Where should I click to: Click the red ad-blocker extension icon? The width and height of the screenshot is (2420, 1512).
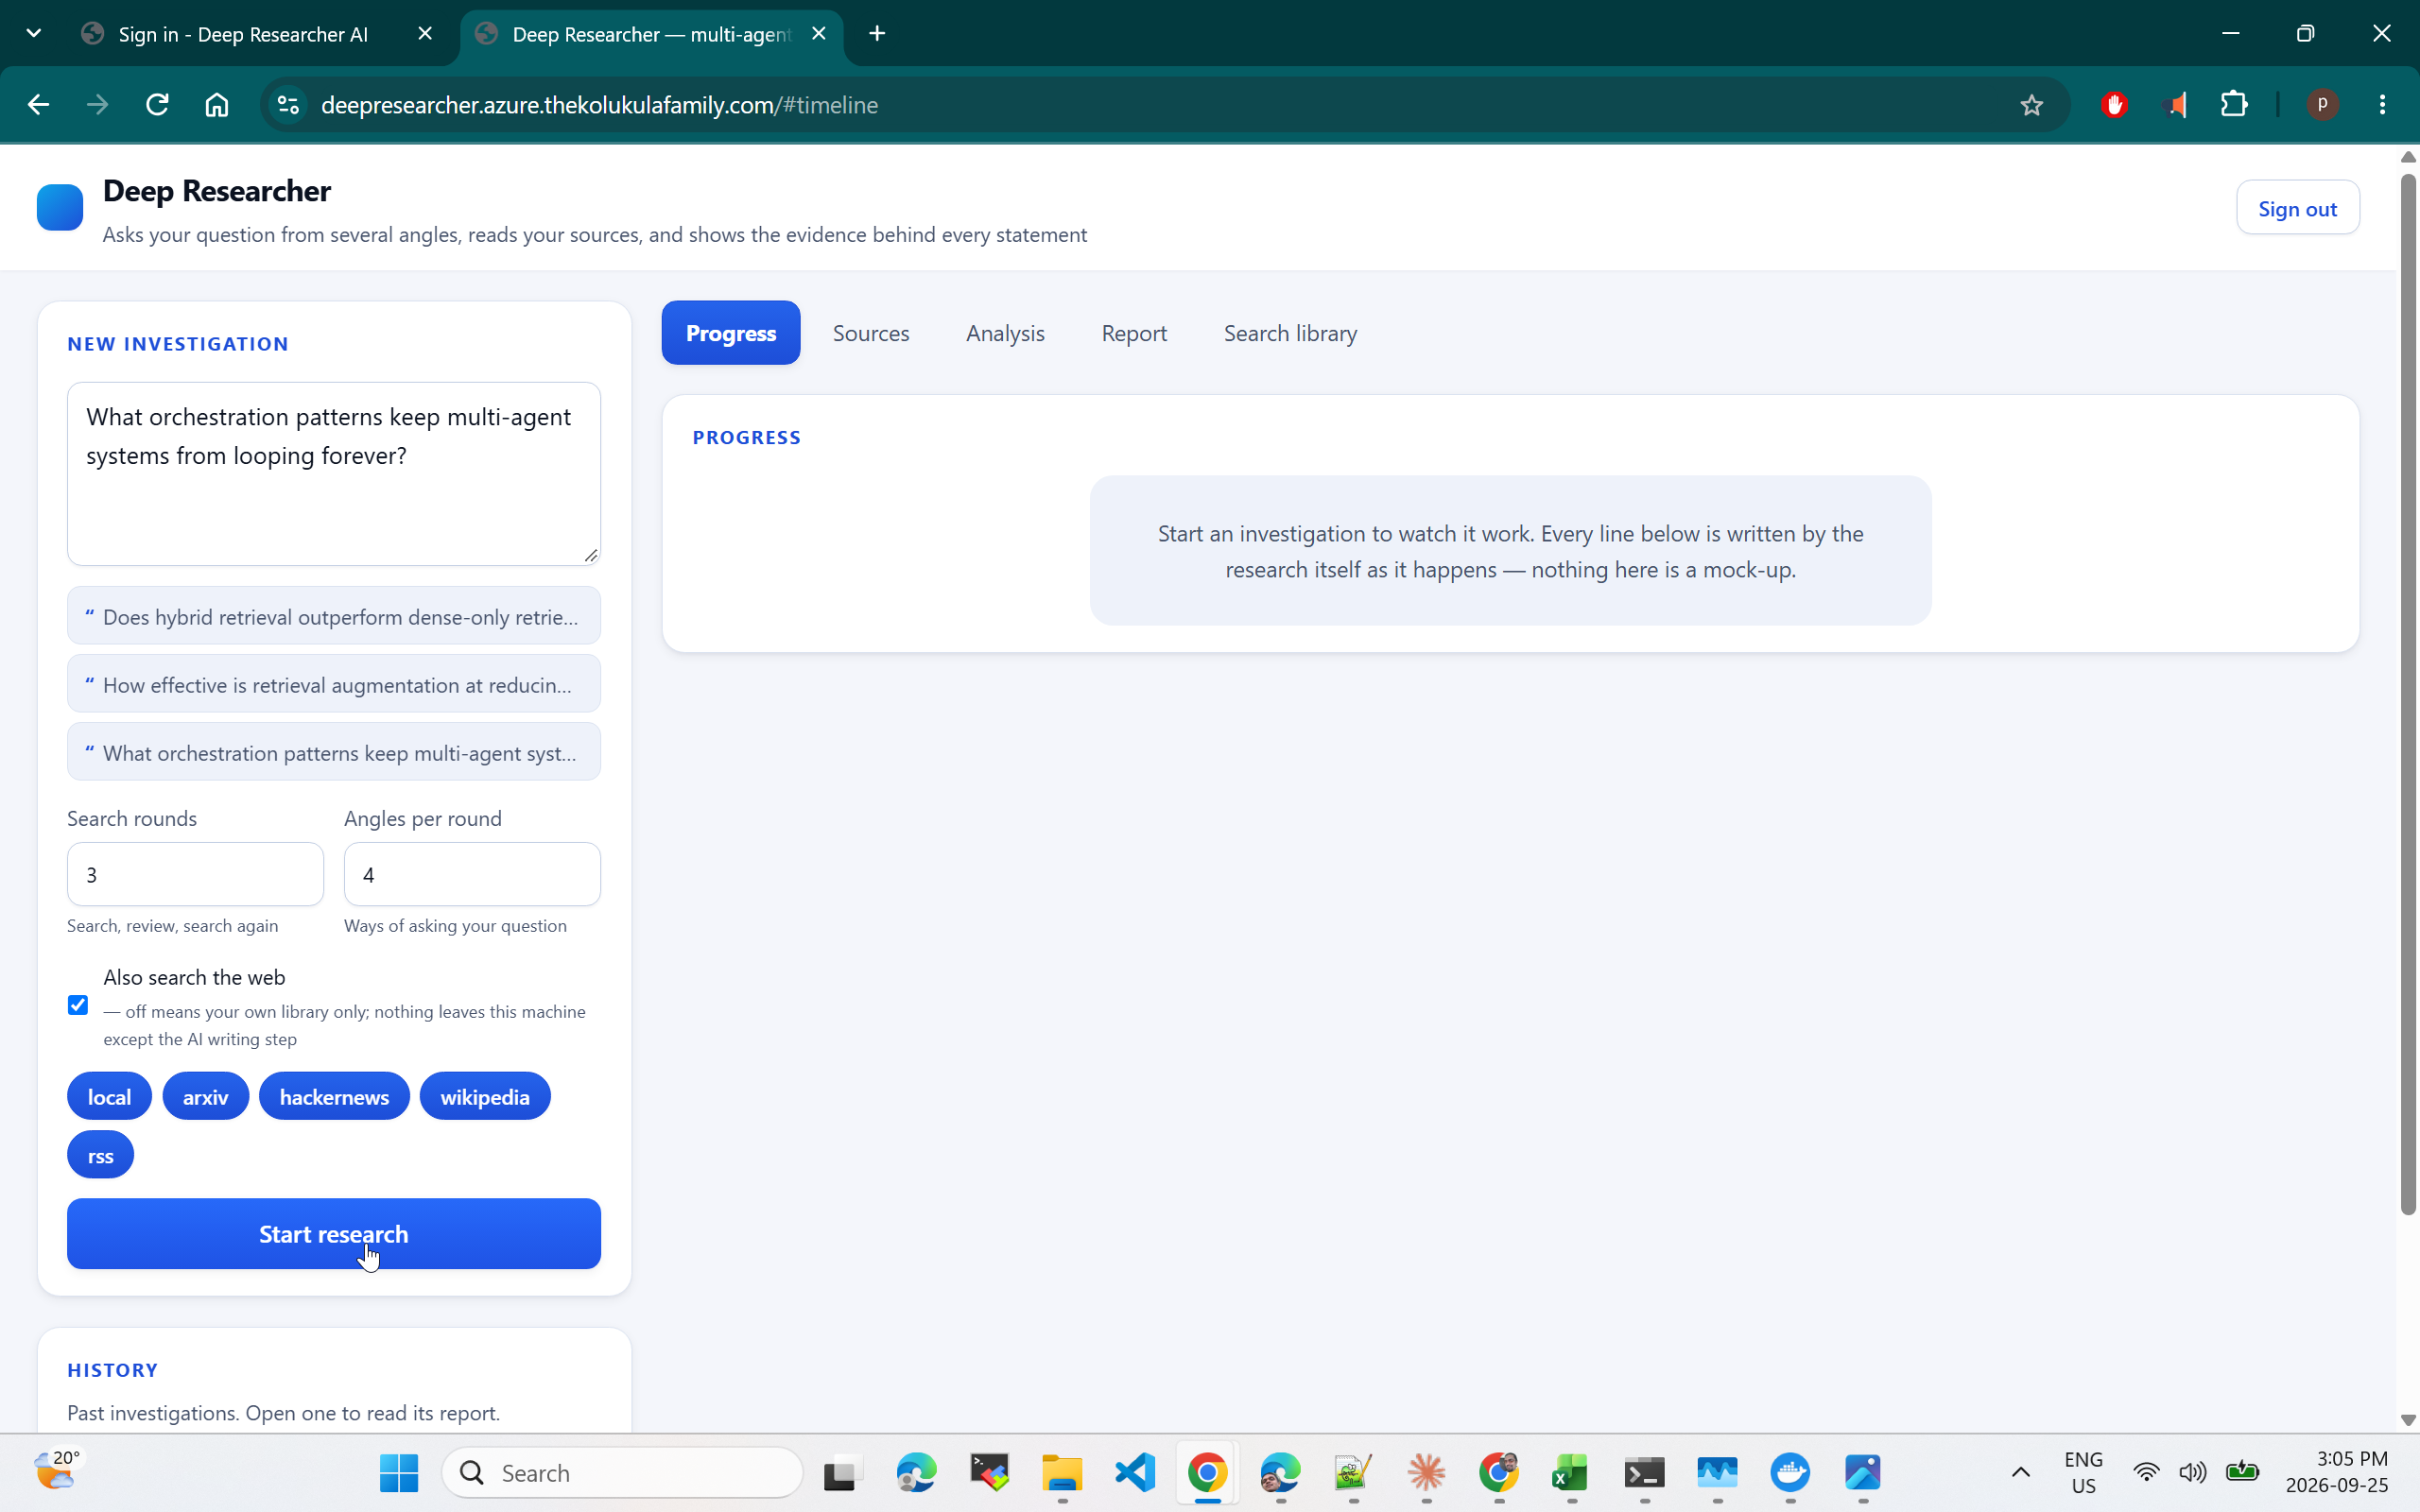coord(2114,105)
